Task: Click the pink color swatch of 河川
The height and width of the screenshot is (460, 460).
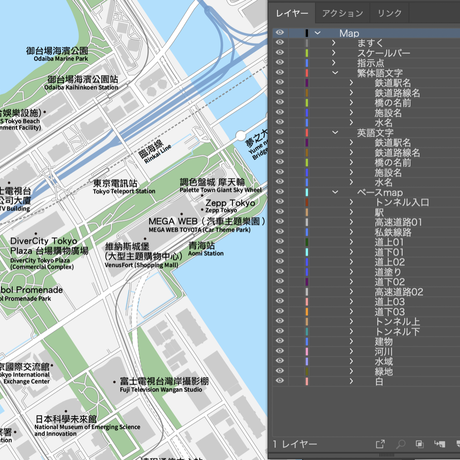Action: click(307, 351)
